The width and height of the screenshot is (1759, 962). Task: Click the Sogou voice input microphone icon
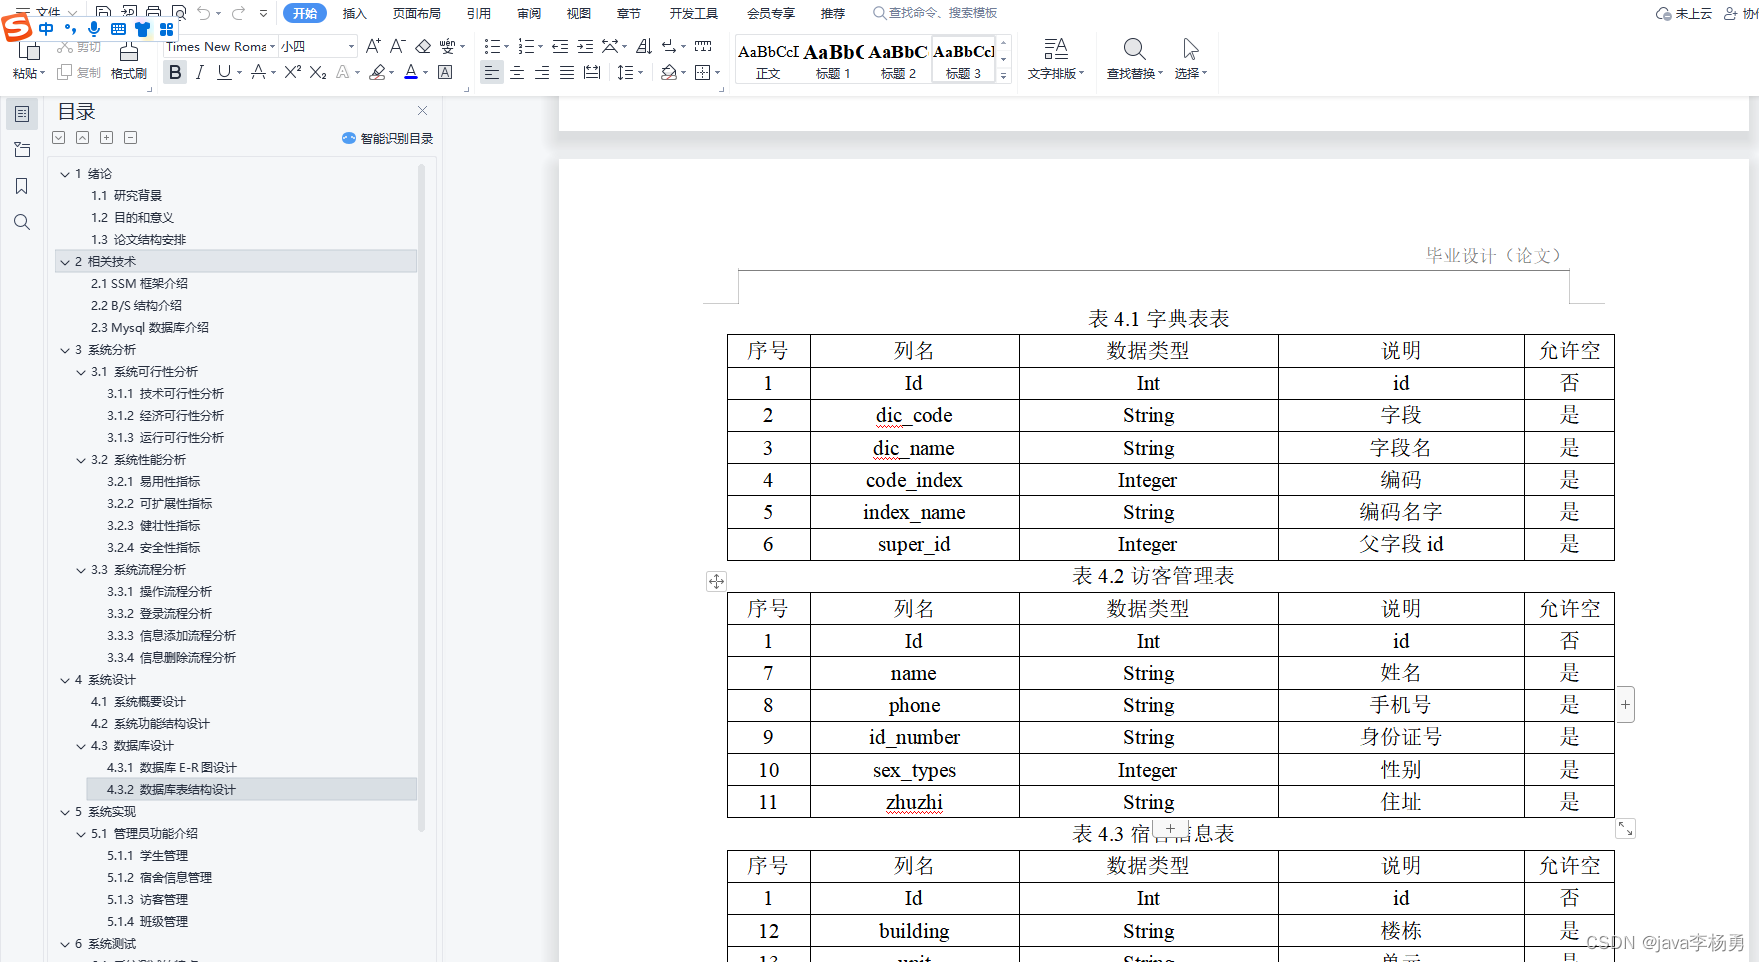[x=94, y=29]
